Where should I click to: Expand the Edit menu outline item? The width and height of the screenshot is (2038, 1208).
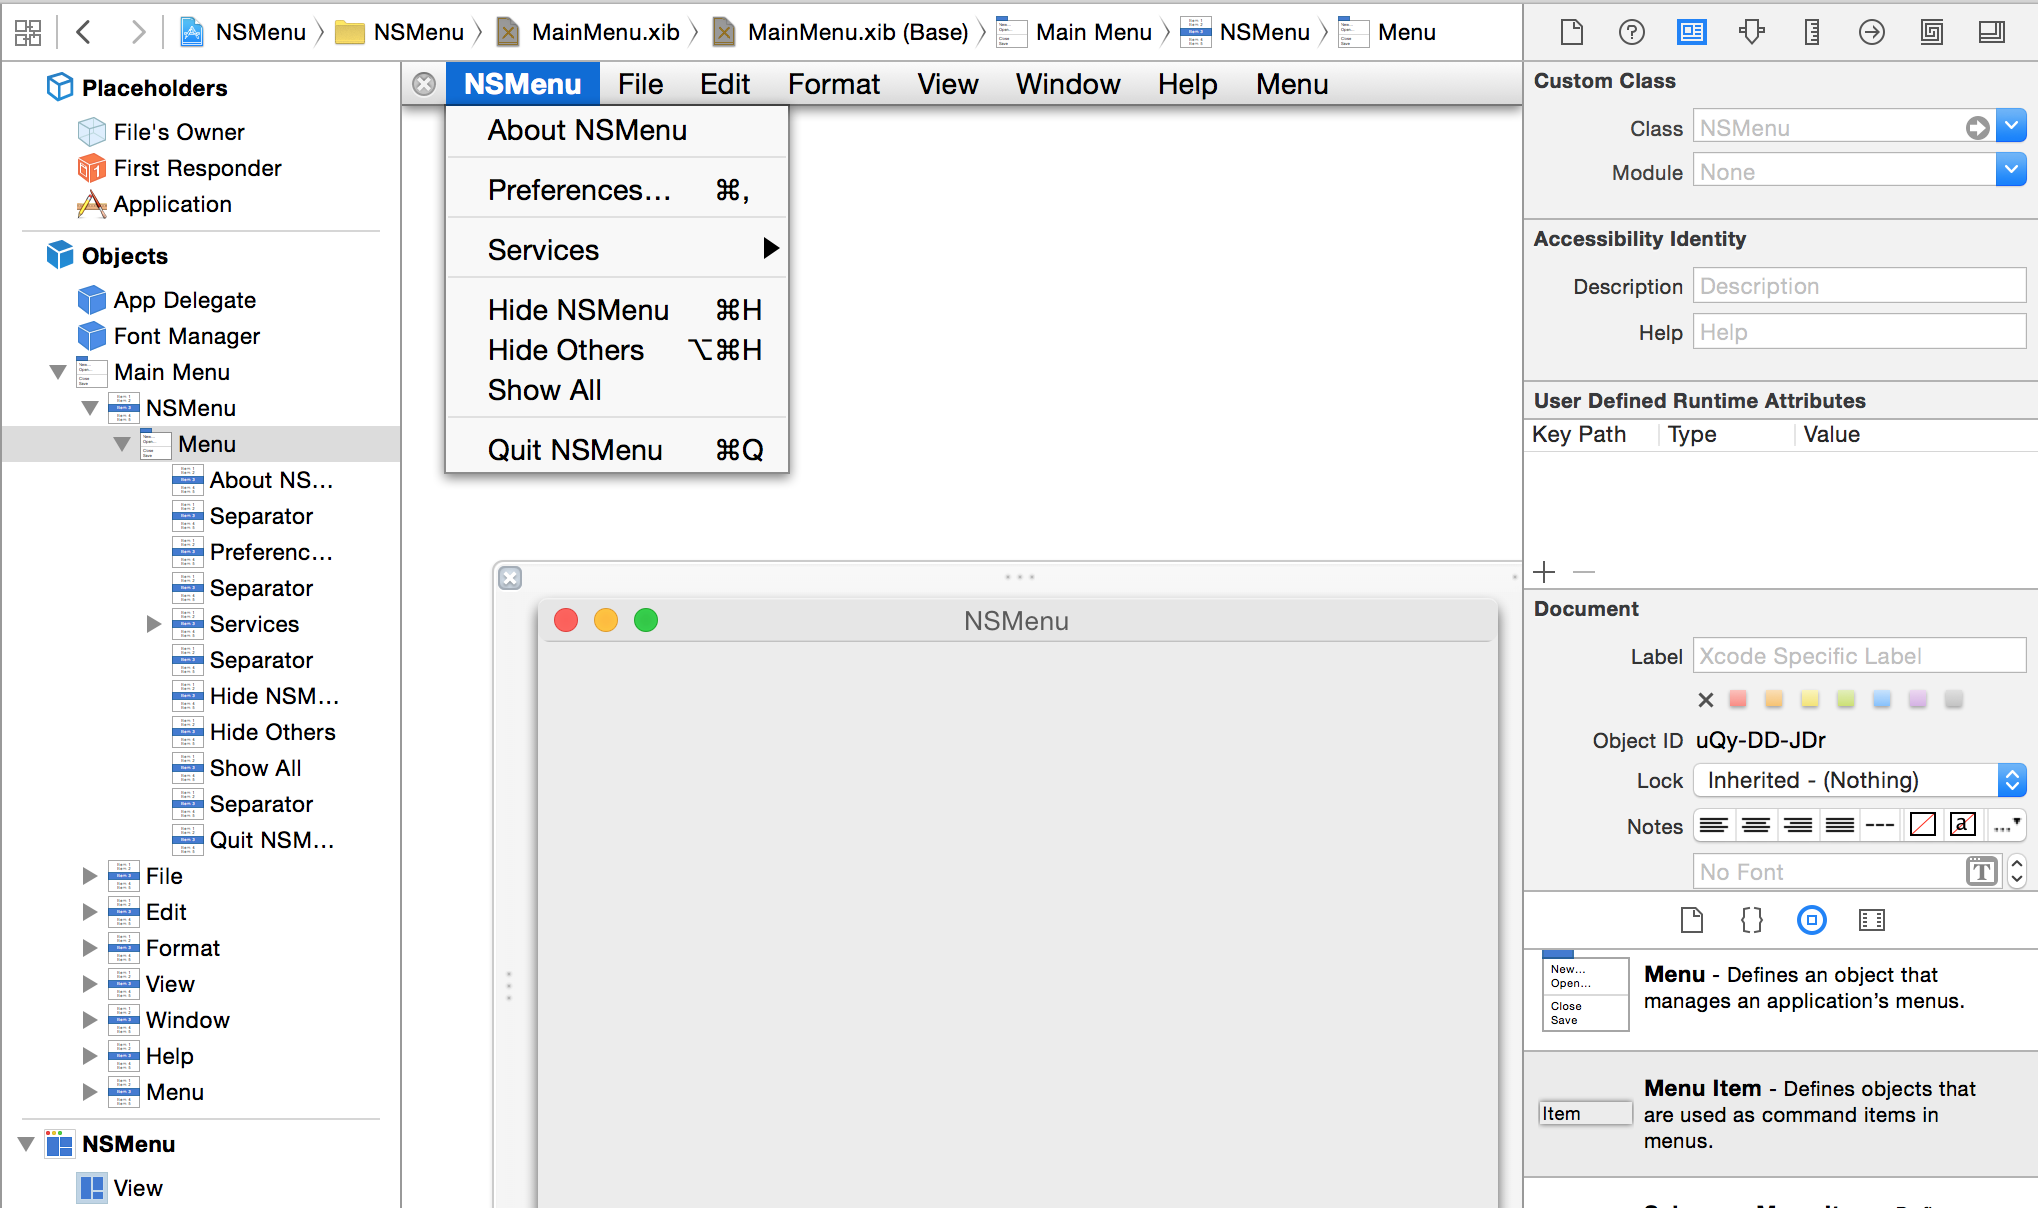pyautogui.click(x=90, y=912)
